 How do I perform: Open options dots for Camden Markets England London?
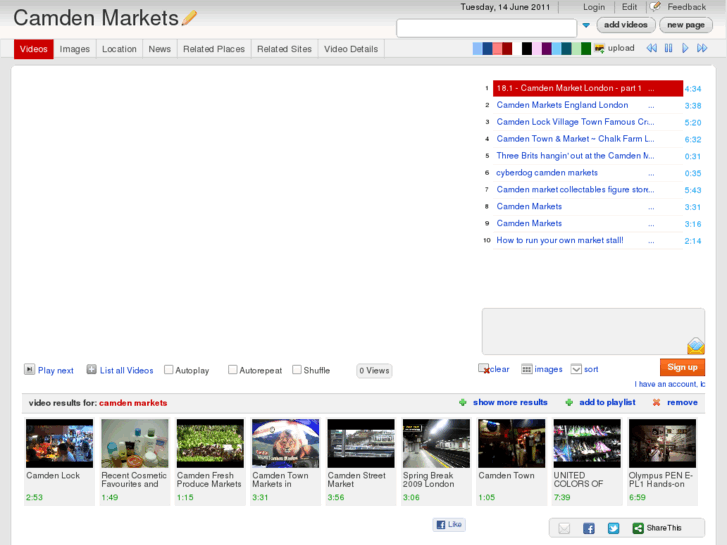[x=651, y=107]
